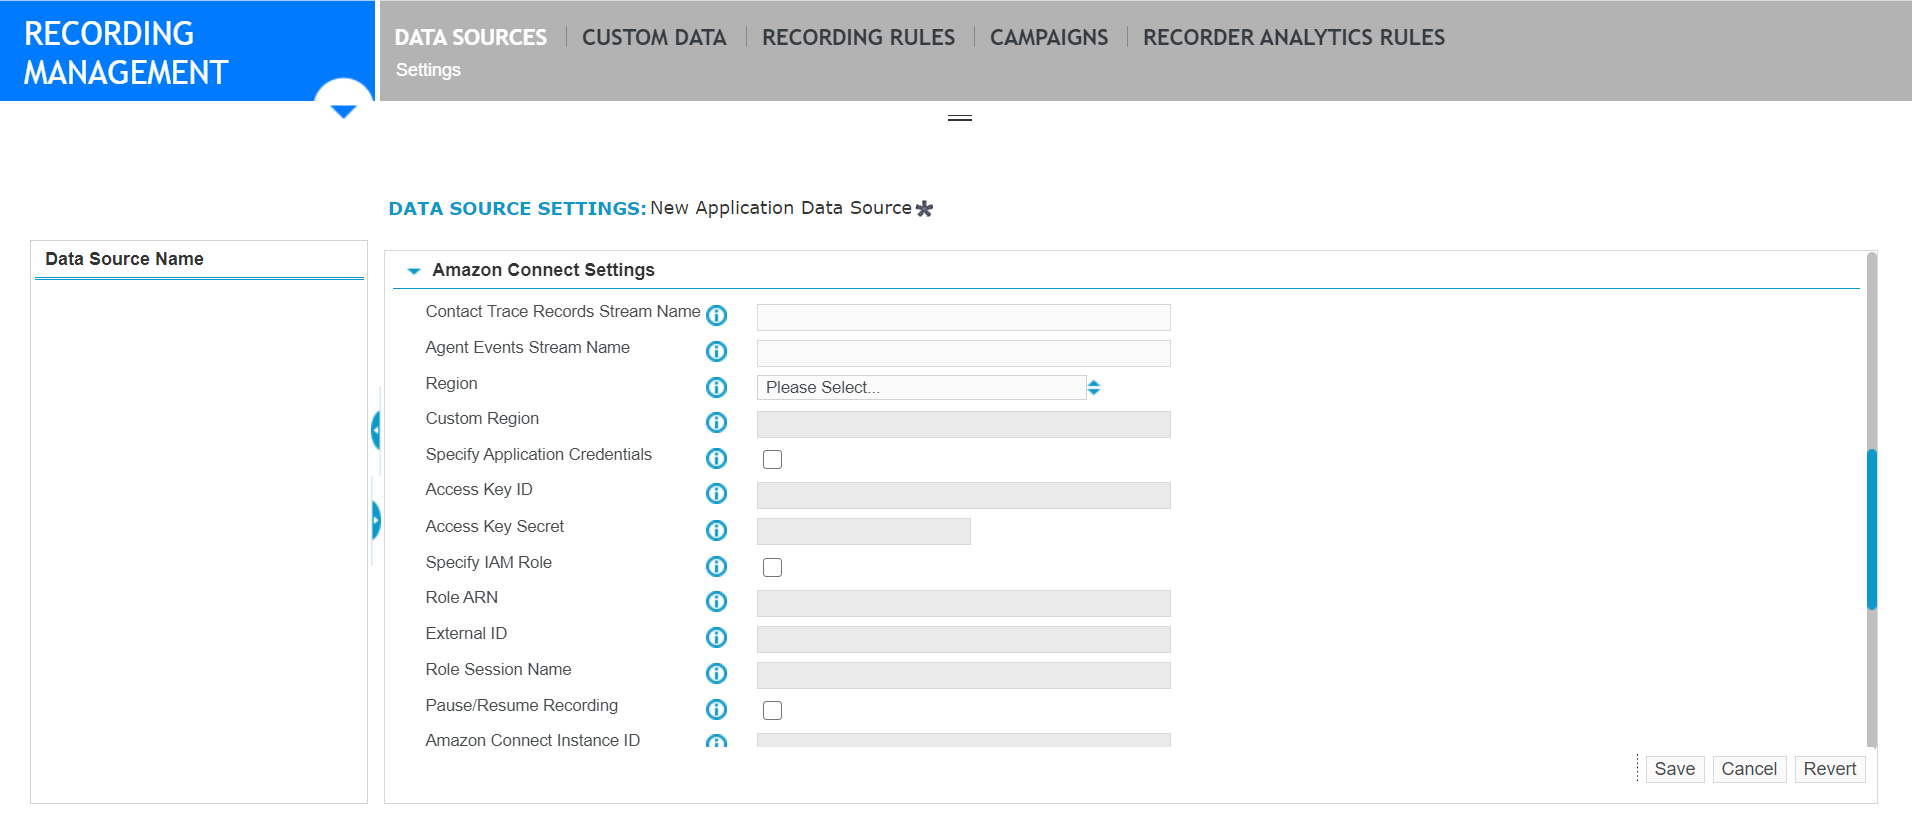
Task: Click the Cancel button
Action: (1749, 769)
